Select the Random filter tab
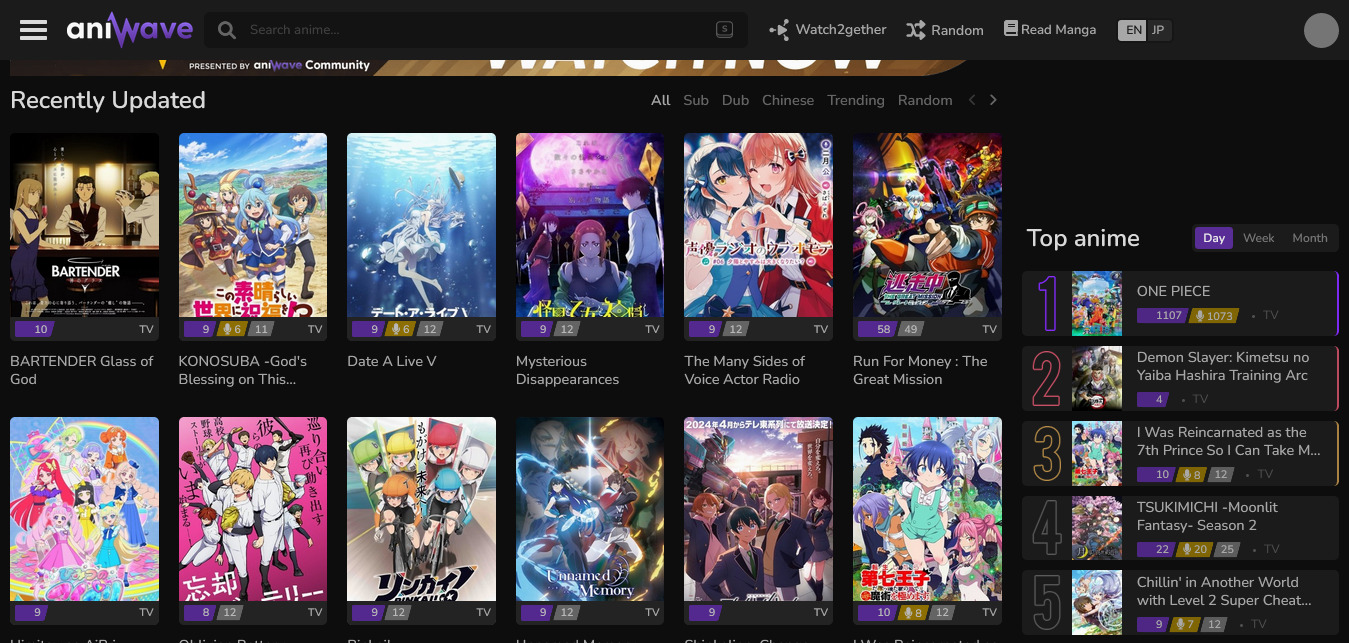1349x643 pixels. click(925, 100)
